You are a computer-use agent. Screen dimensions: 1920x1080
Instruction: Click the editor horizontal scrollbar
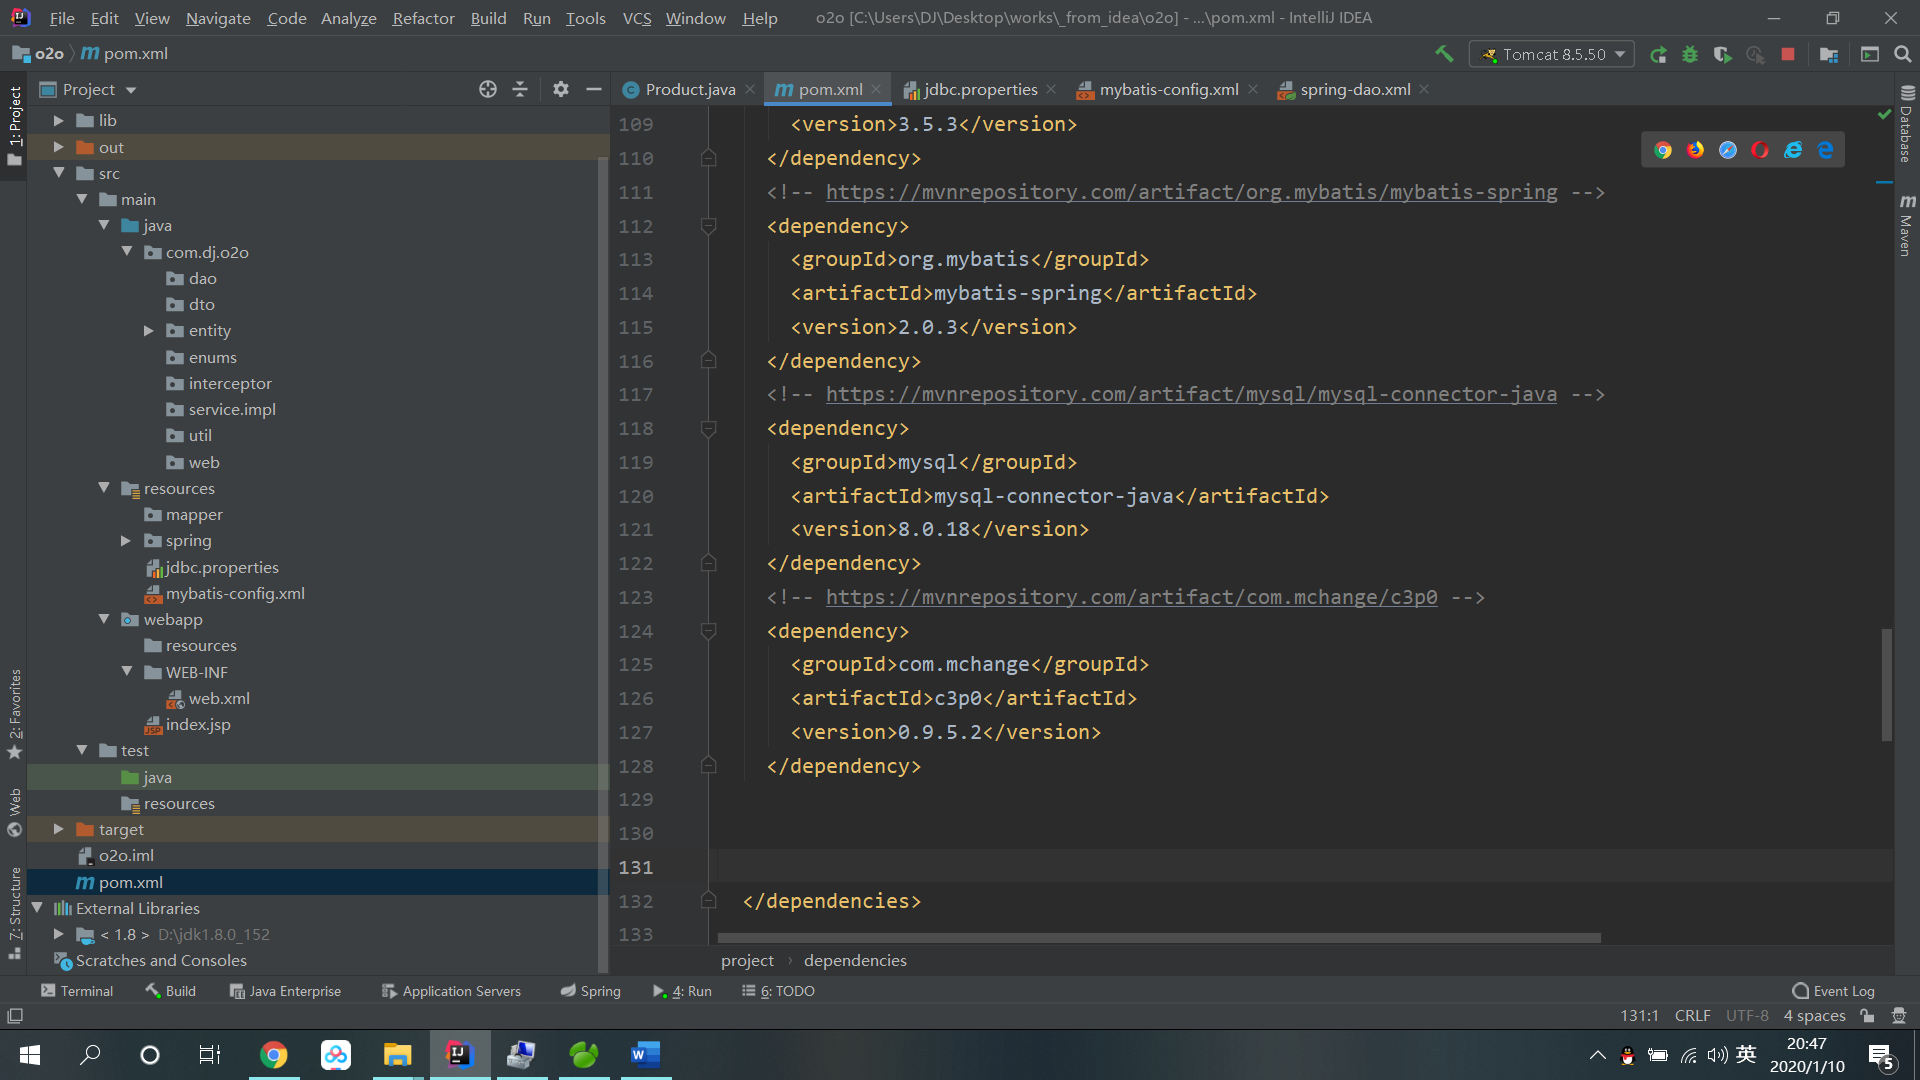(x=1159, y=938)
